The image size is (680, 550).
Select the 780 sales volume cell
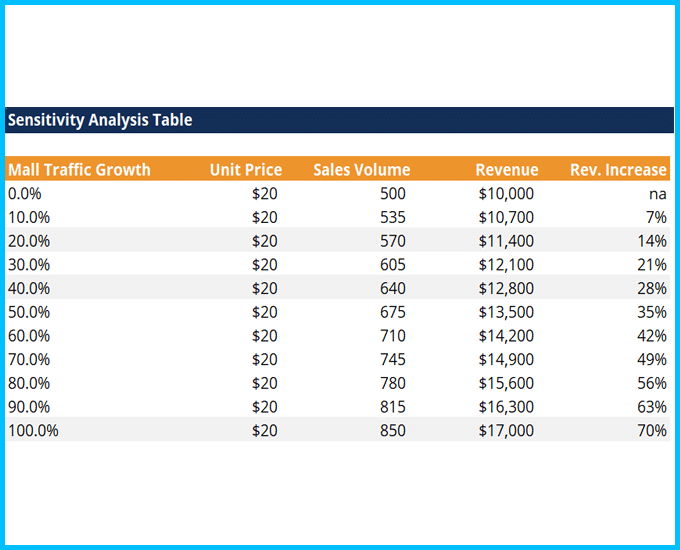tap(393, 383)
